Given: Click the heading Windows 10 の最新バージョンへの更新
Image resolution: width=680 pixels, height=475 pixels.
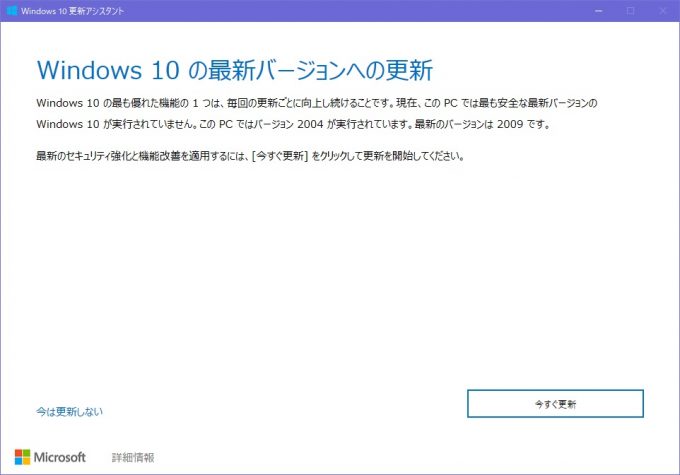Looking at the screenshot, I should pos(235,70).
